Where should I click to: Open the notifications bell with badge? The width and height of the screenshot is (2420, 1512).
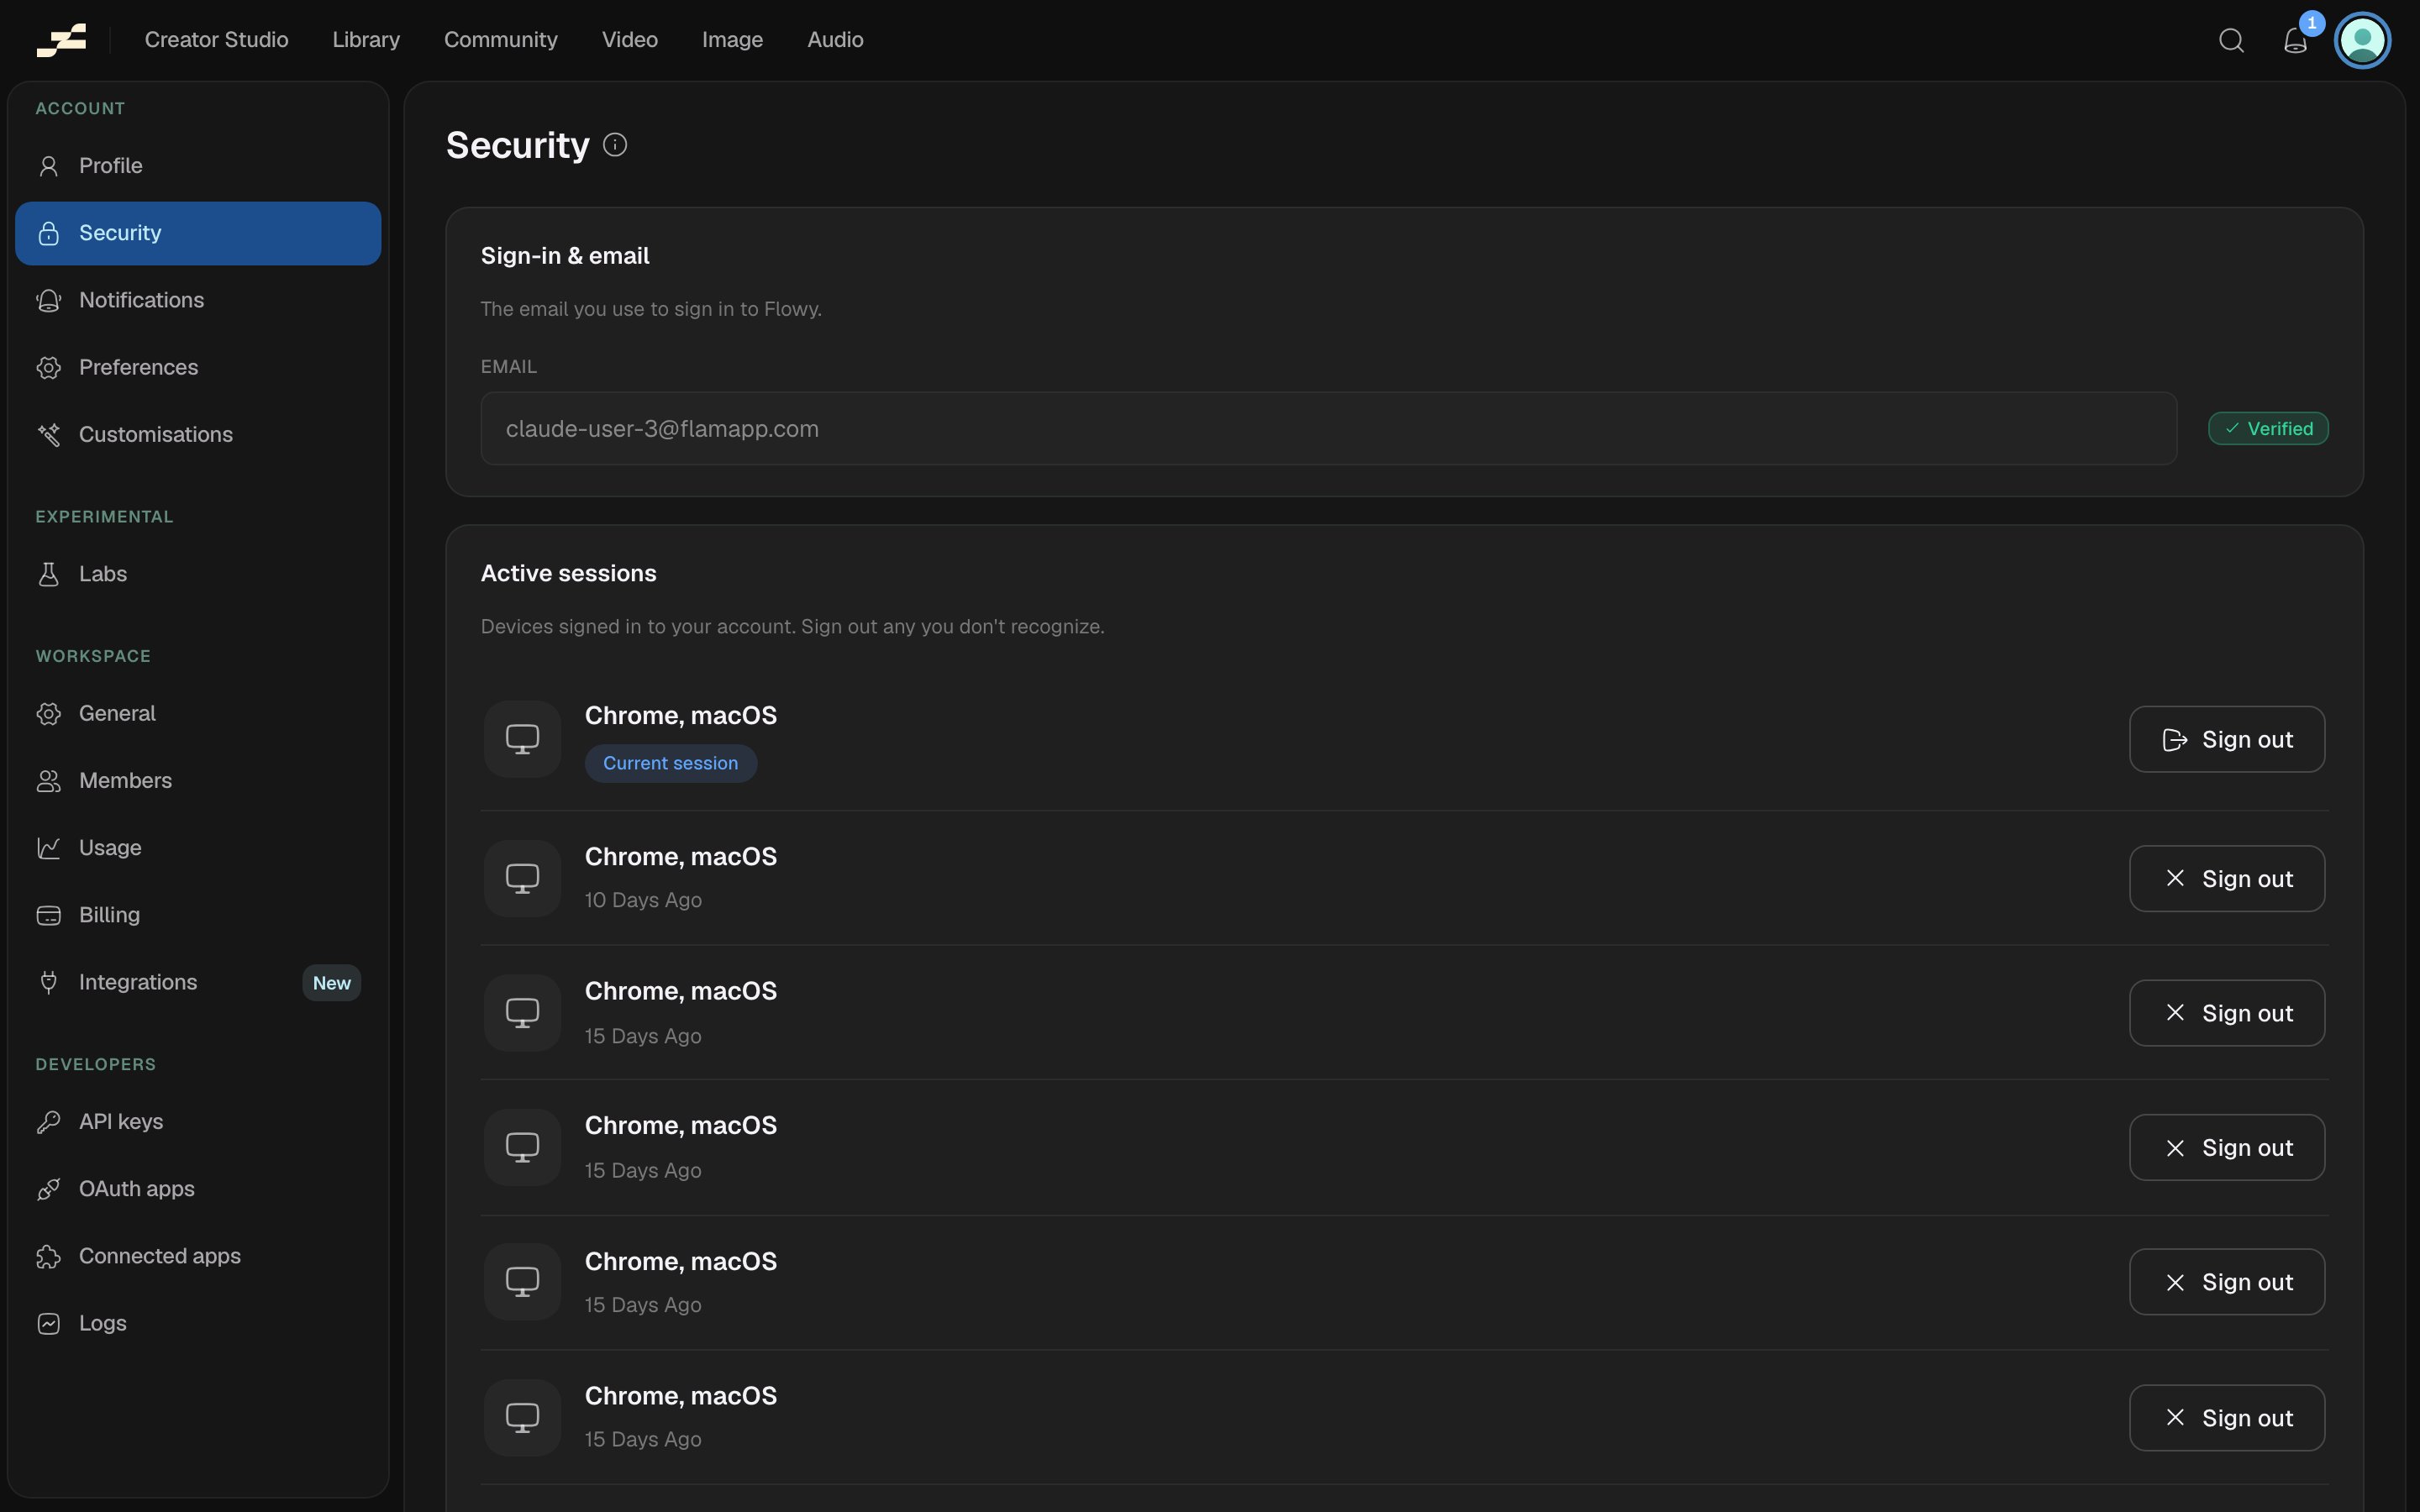2295,40
